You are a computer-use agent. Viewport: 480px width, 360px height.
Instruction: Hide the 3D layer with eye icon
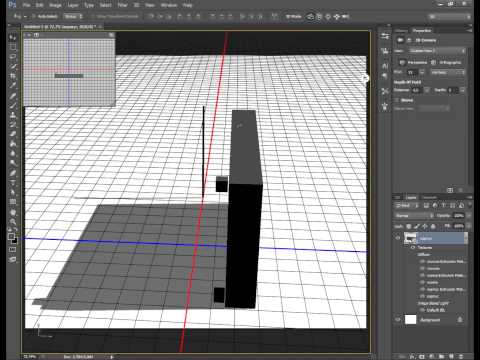pyautogui.click(x=398, y=238)
